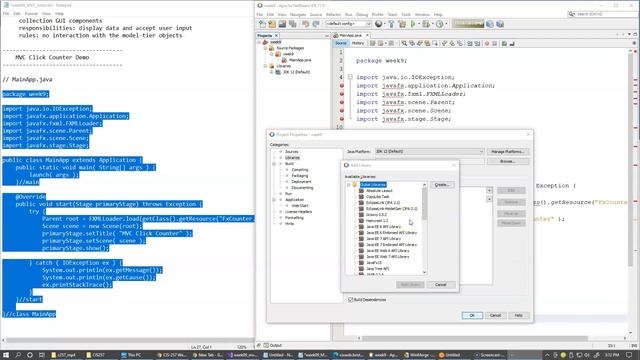This screenshot has width=640, height=360.
Task: Click Manage Platforms... button
Action: click(507, 151)
